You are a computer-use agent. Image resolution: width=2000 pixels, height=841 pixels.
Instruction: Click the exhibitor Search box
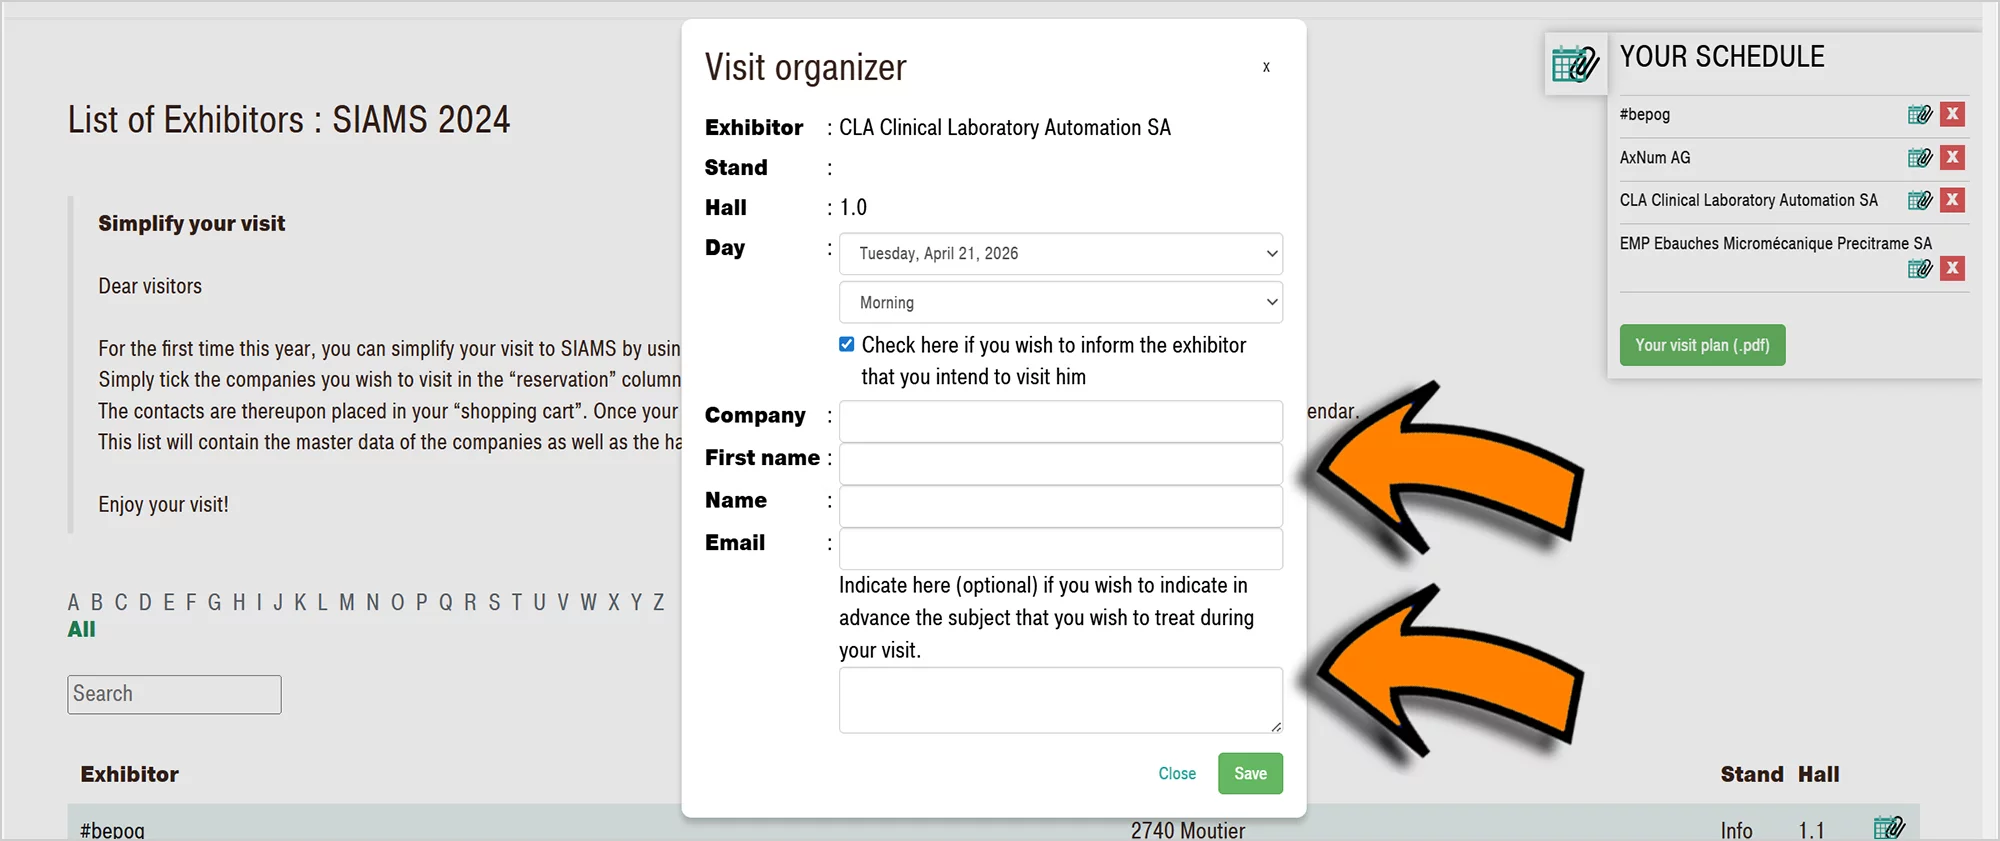click(x=174, y=694)
